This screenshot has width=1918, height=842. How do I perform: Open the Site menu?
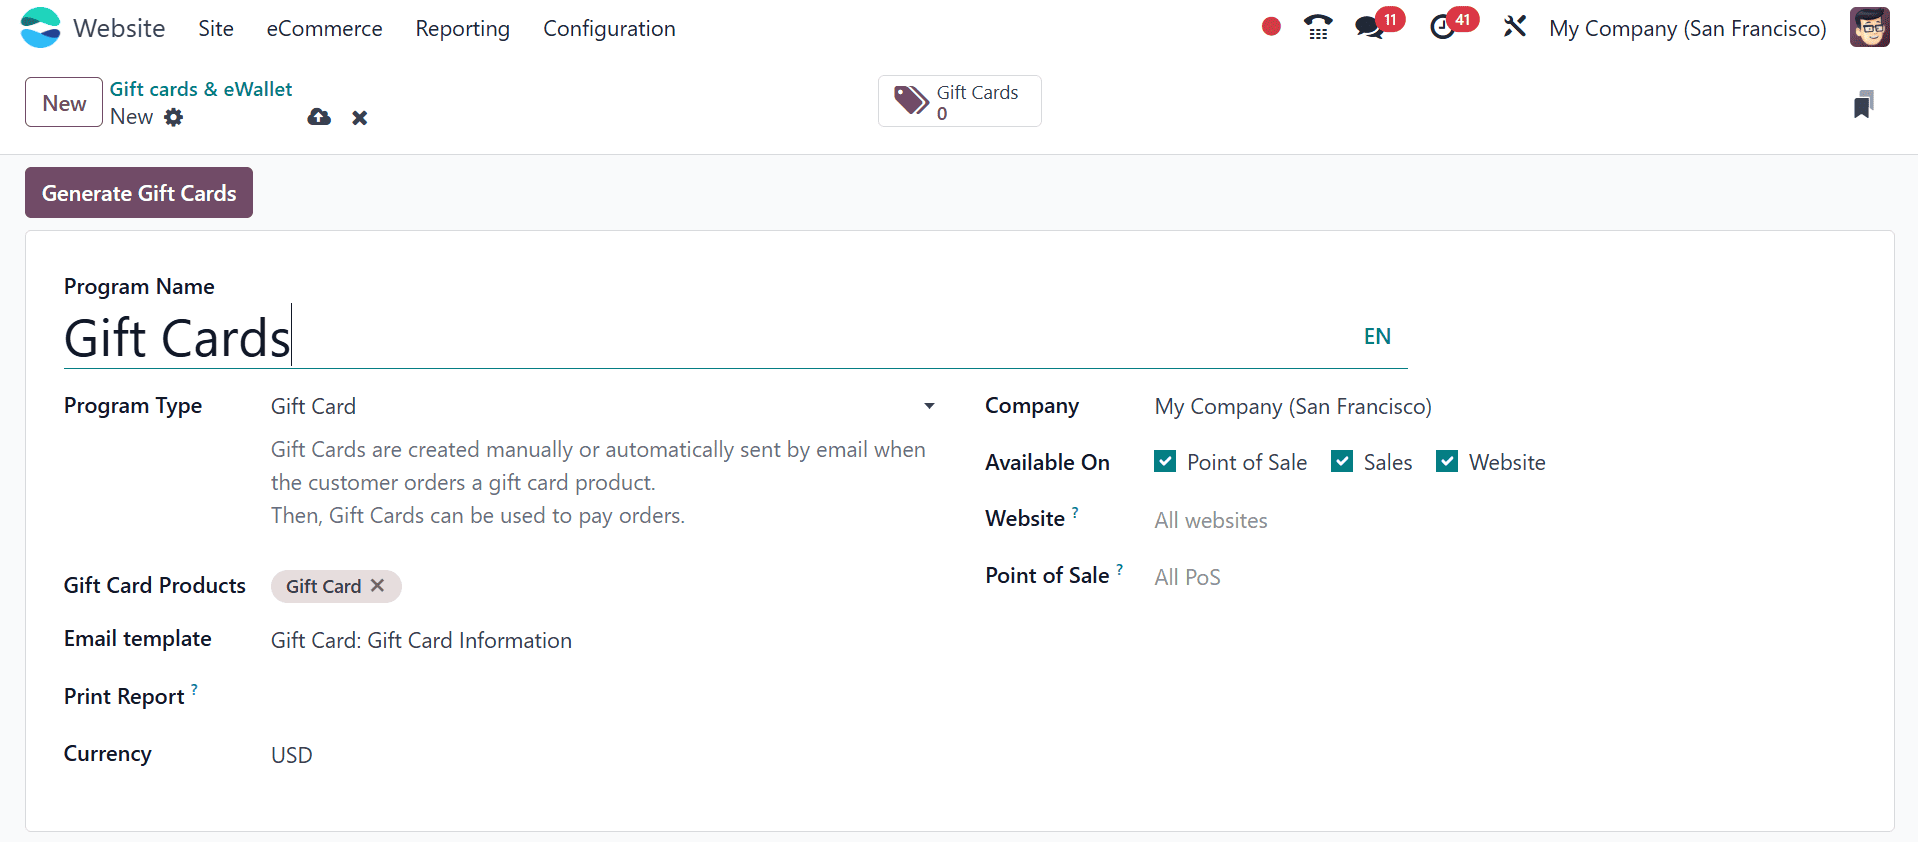pos(216,28)
